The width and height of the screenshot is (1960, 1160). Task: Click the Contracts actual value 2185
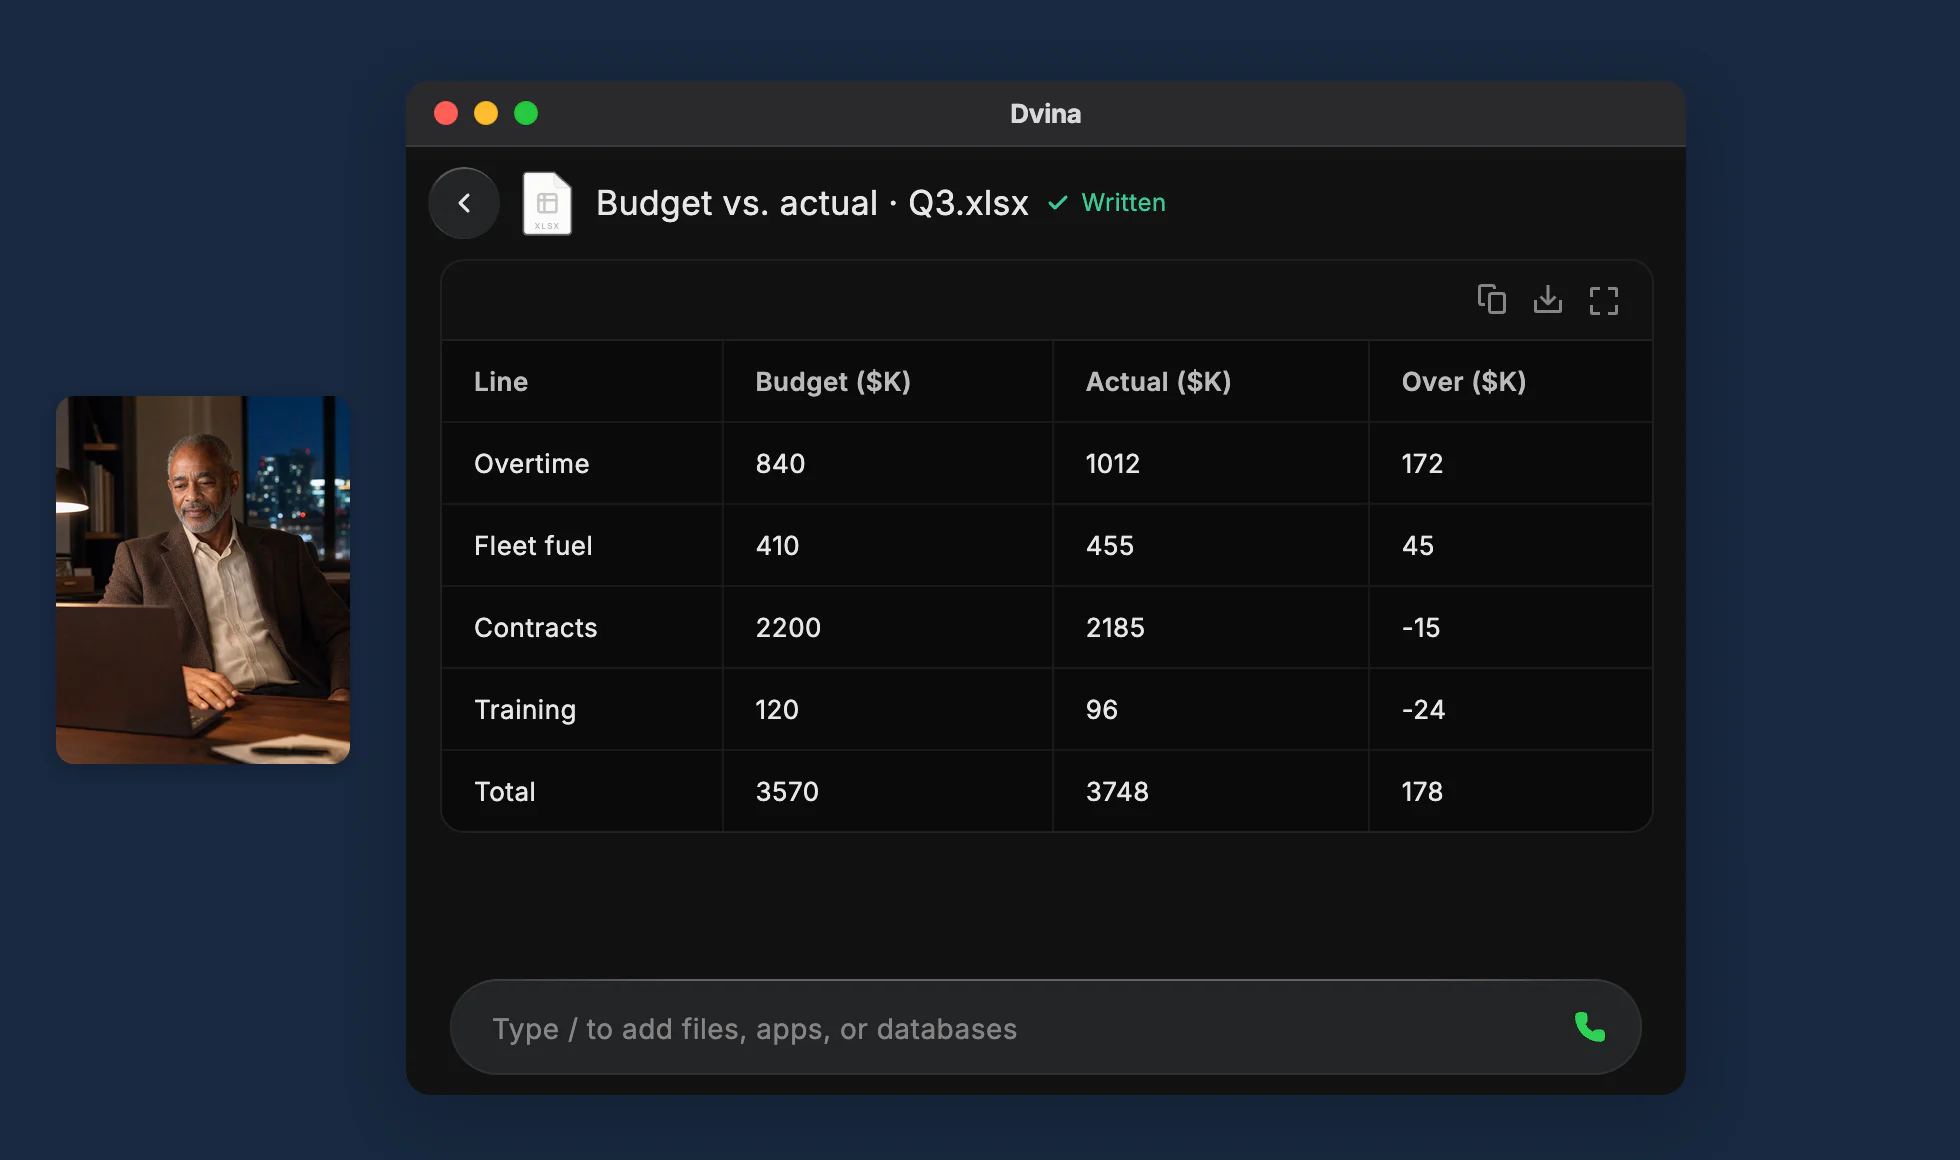click(1115, 627)
